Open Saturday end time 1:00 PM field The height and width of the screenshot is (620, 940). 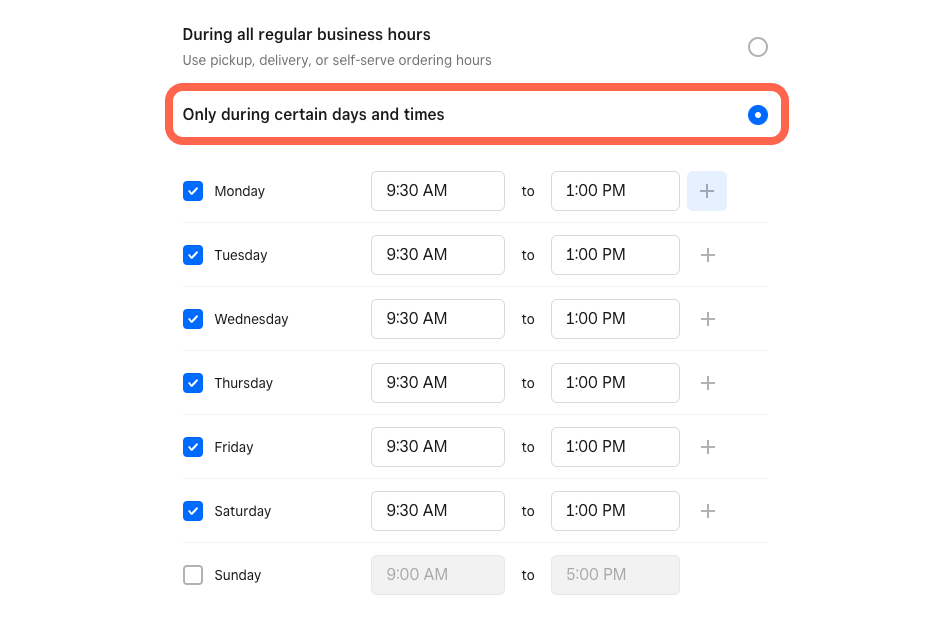pyautogui.click(x=615, y=511)
